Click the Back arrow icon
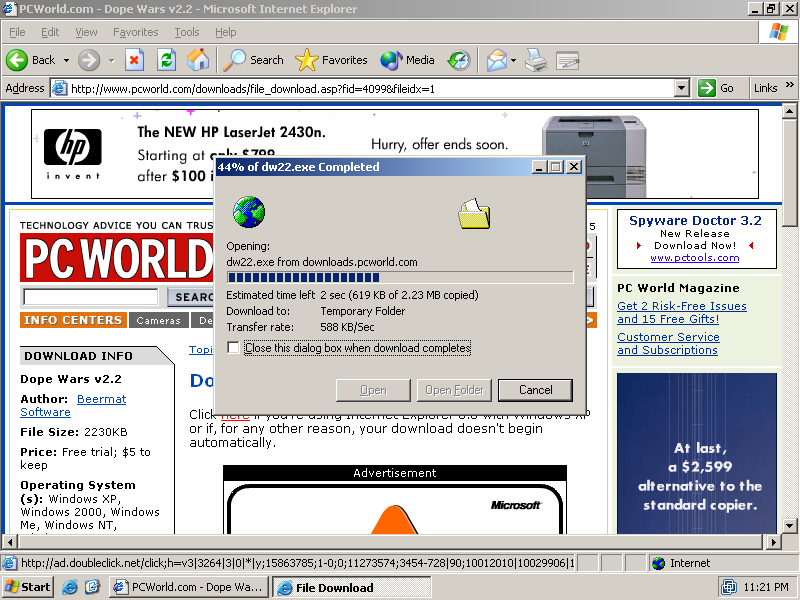This screenshot has height=600, width=800. tap(17, 60)
